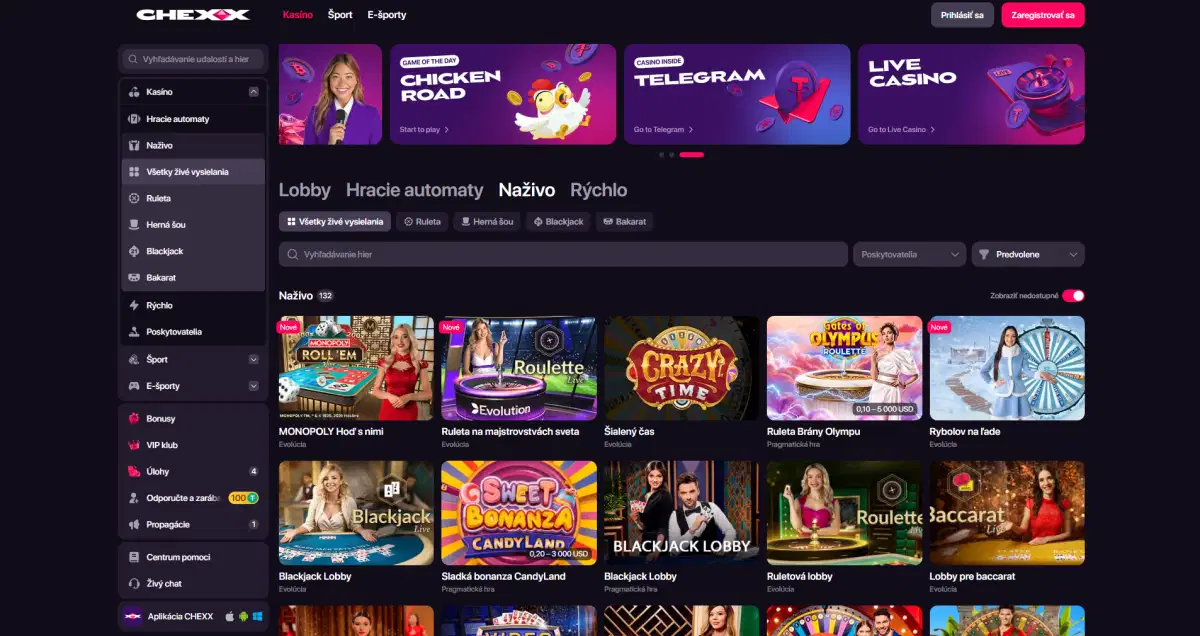Select the active pink banner carousel indicator

[691, 155]
